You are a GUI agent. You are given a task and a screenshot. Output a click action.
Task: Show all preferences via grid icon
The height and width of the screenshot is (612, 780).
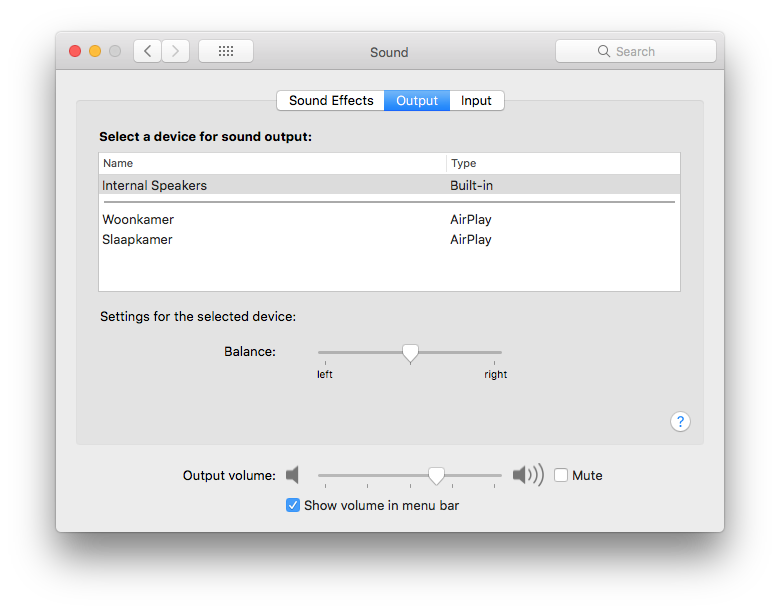tap(226, 51)
